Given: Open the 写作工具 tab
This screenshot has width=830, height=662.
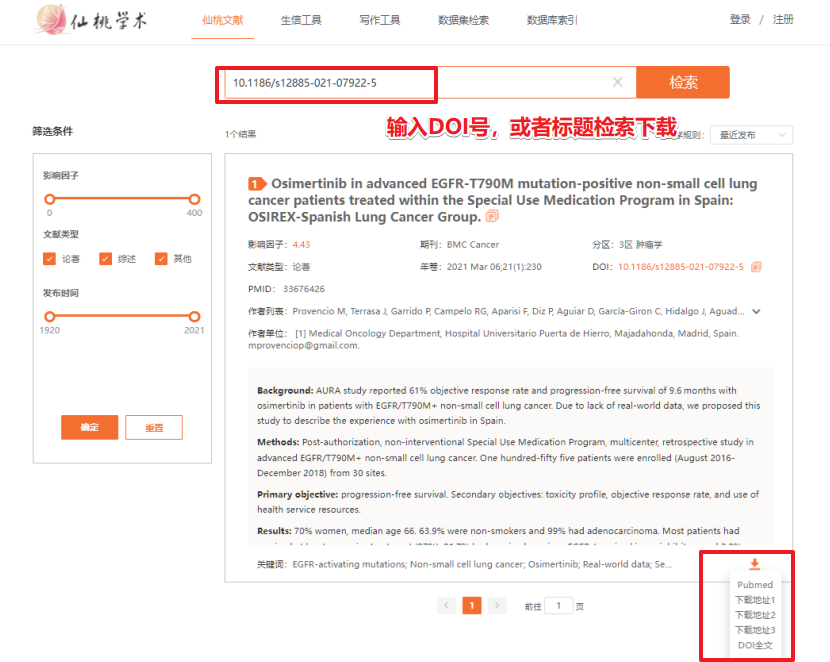Looking at the screenshot, I should pos(380,20).
